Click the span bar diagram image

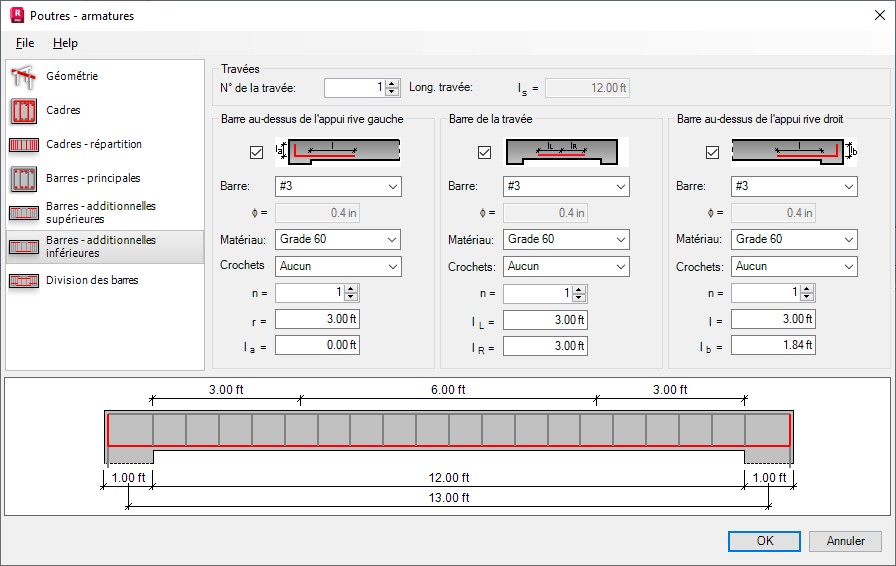[x=566, y=152]
